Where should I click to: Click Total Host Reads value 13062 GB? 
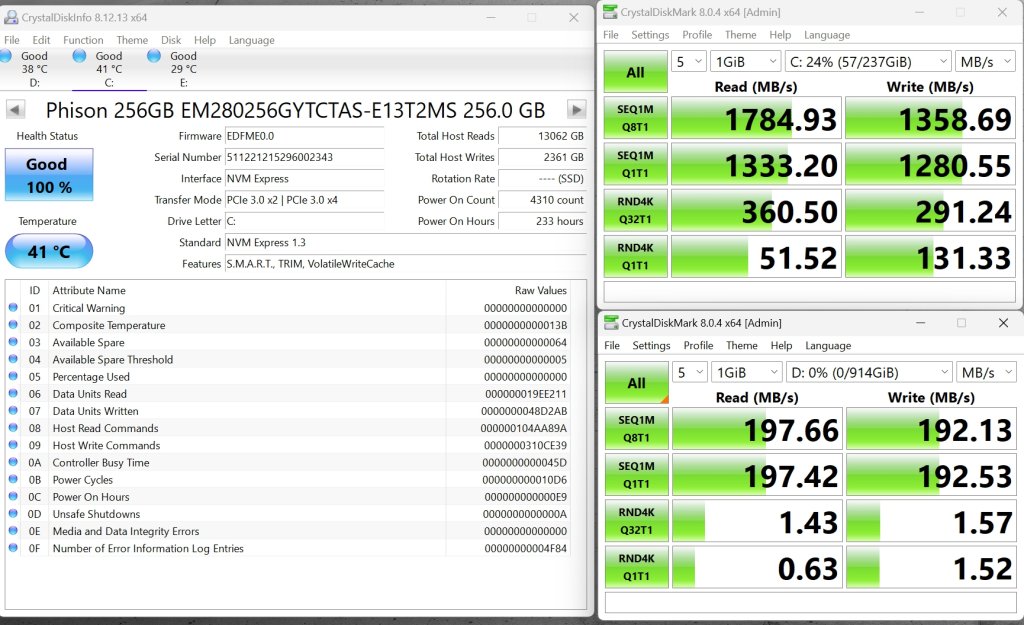[542, 136]
